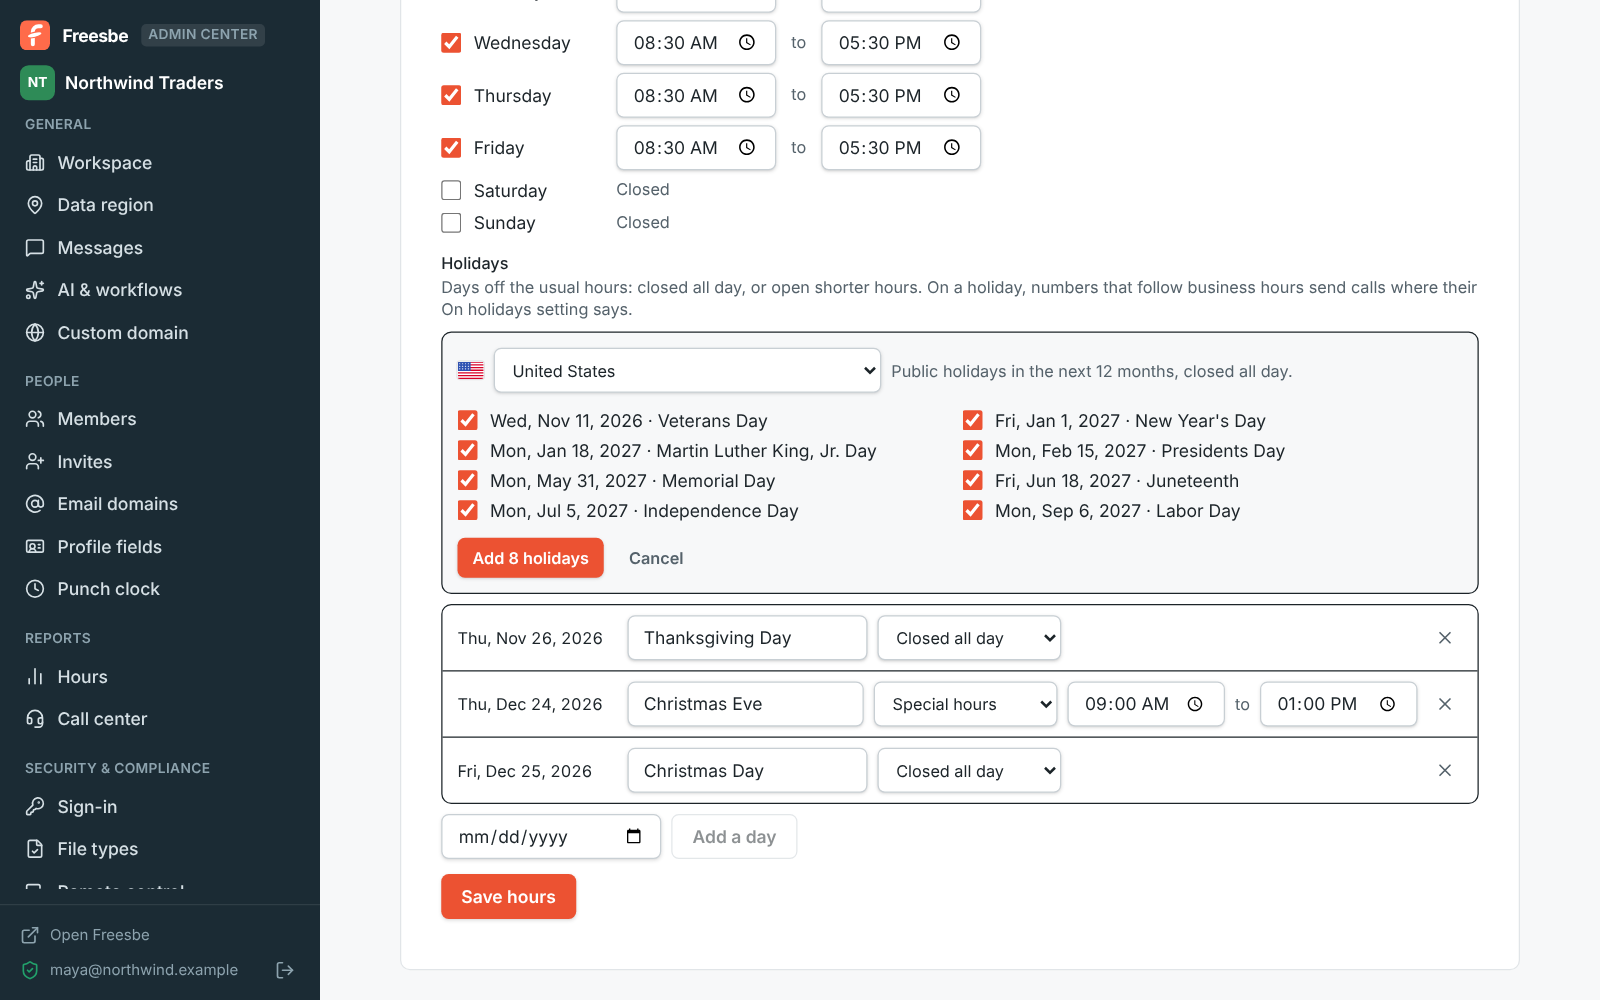Uncheck the Labor Day holiday
This screenshot has height=1000, width=1600.
tap(972, 510)
